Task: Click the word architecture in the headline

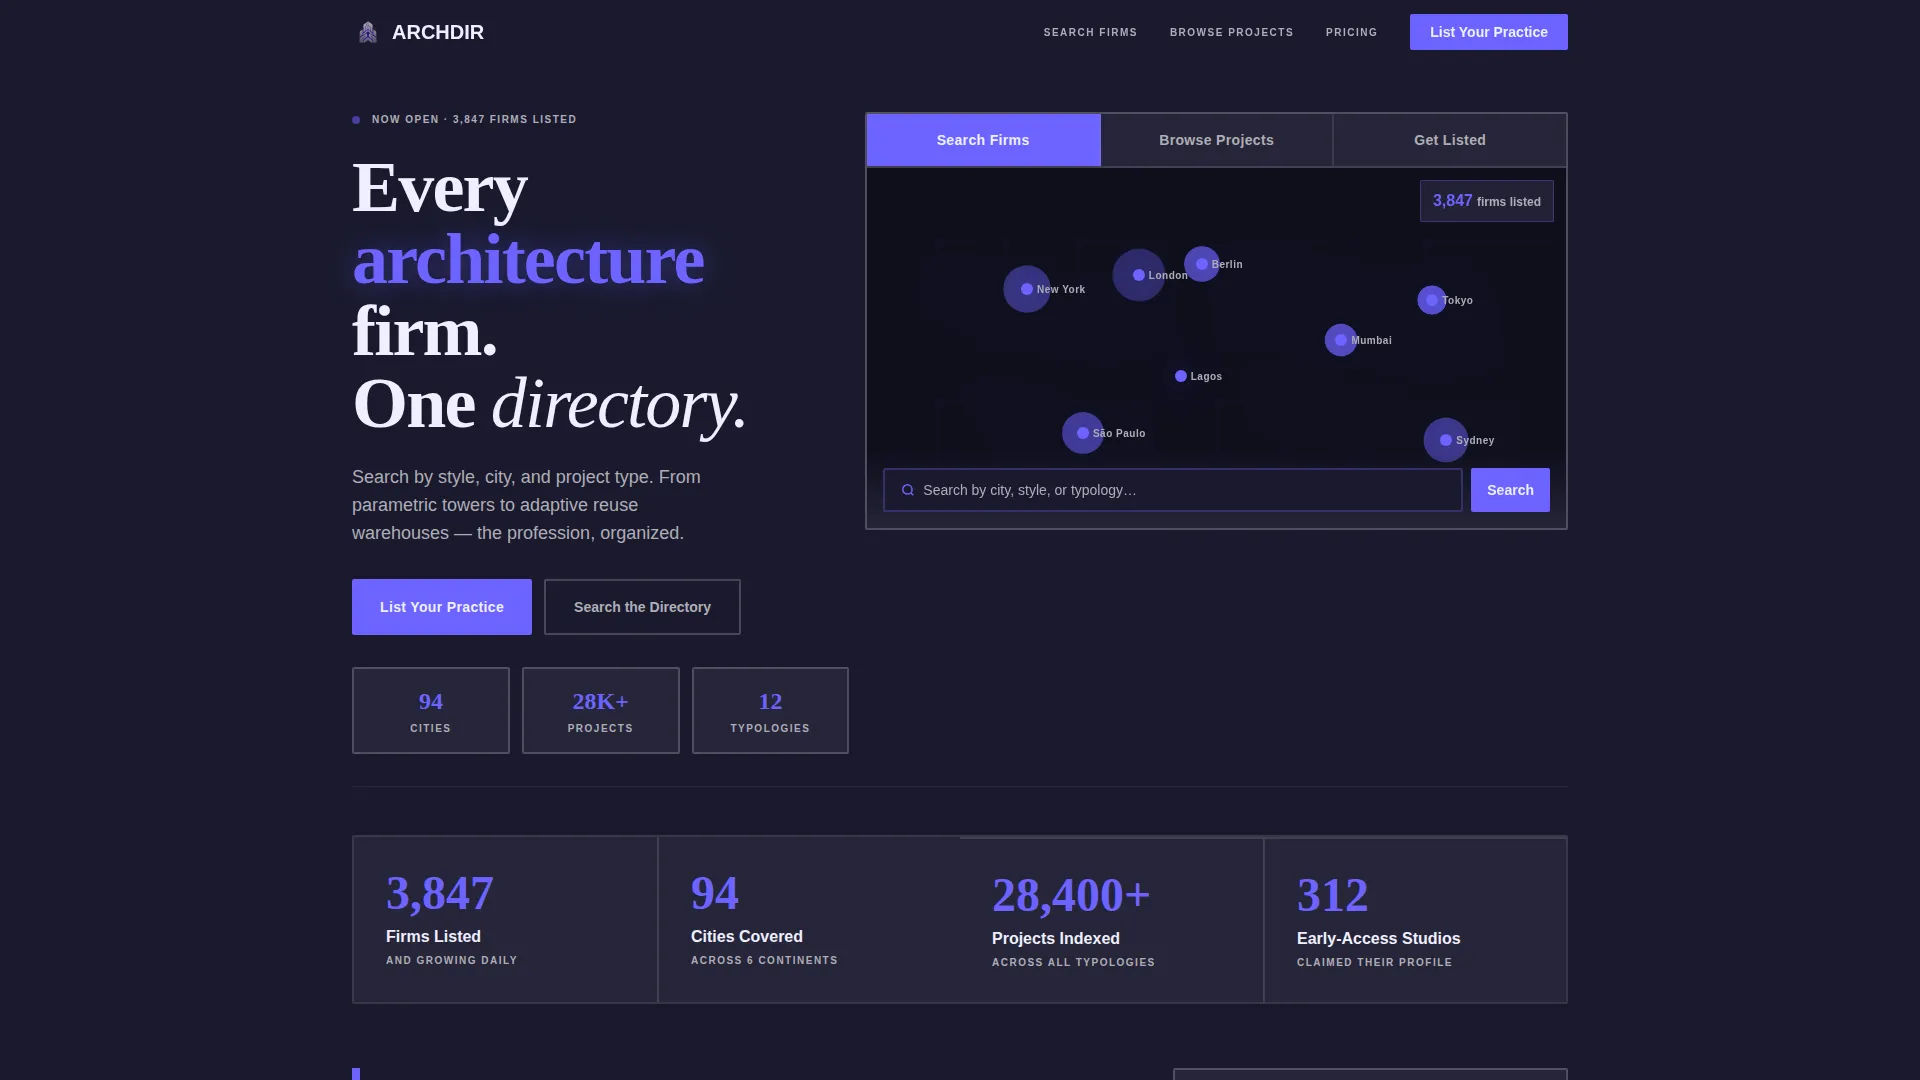Action: point(528,260)
